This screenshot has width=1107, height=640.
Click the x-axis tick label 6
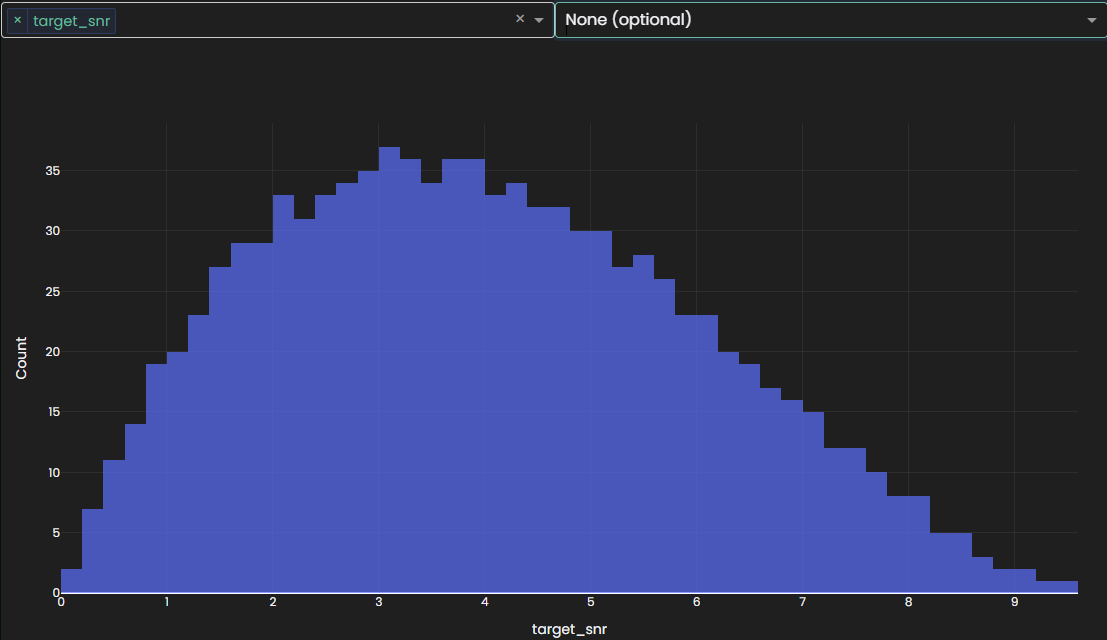(696, 602)
